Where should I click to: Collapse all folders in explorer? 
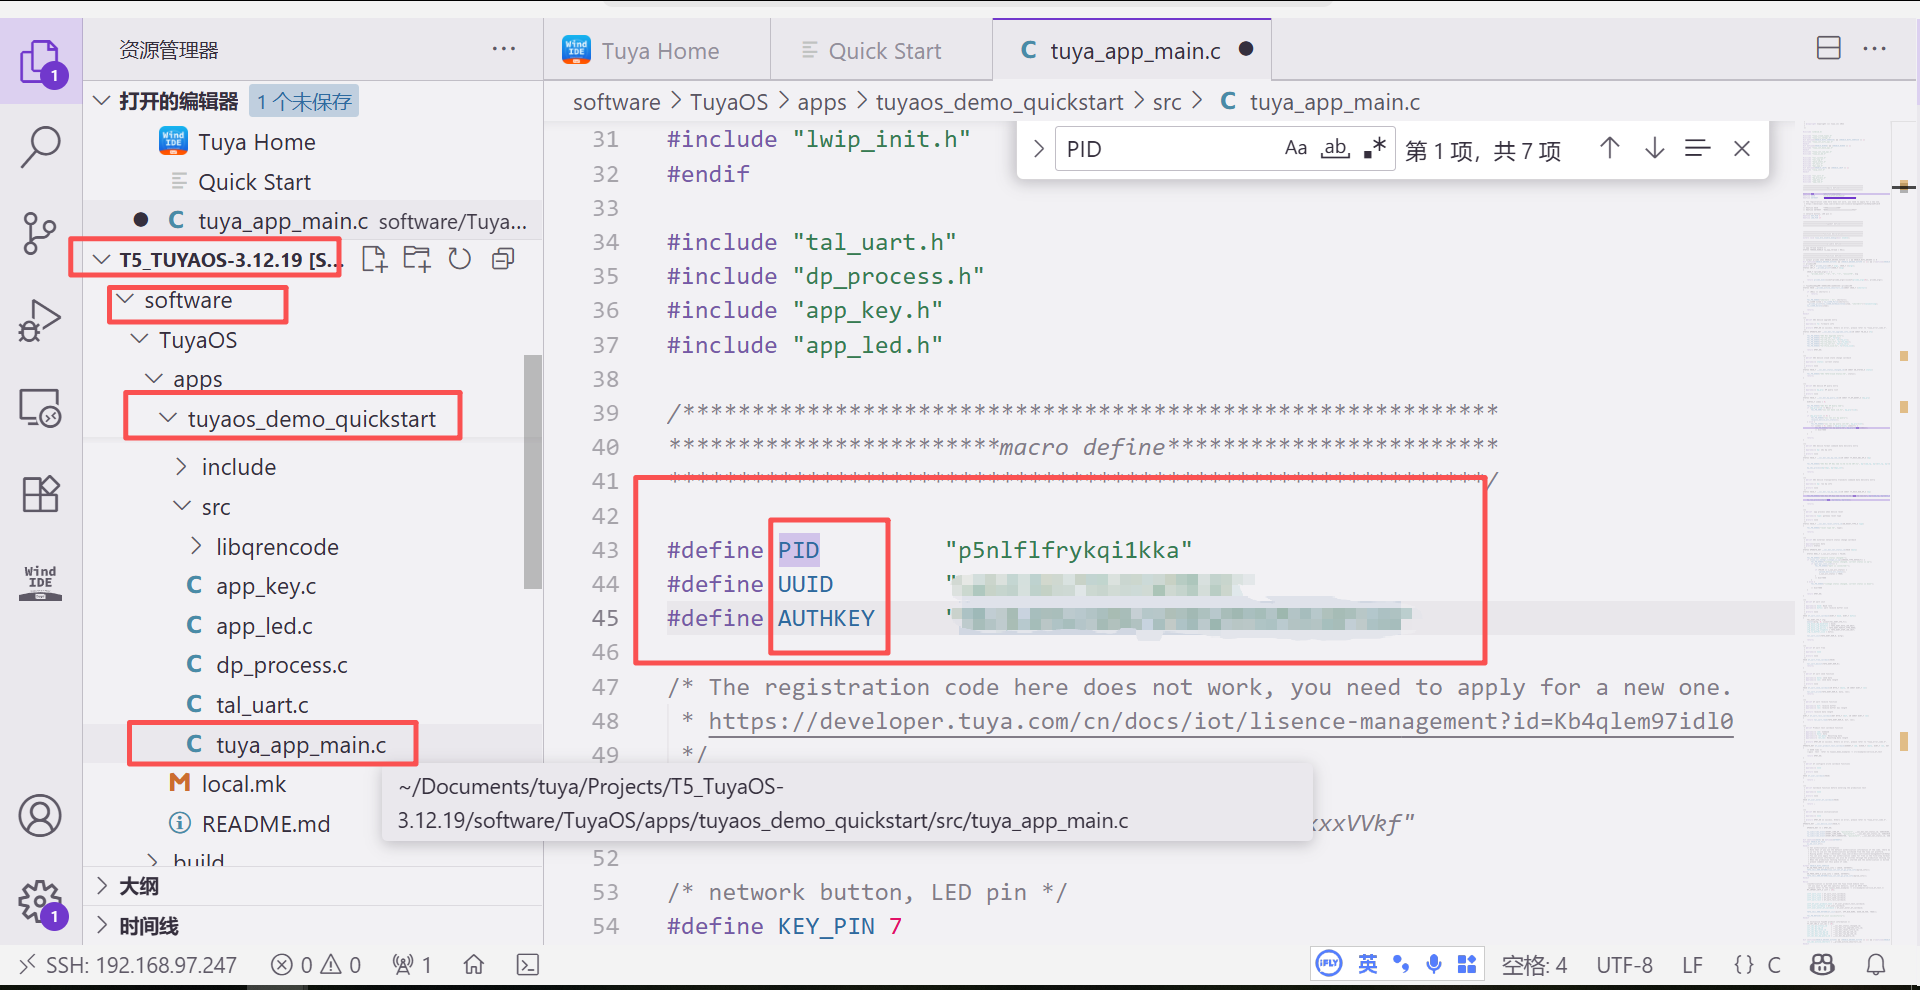click(503, 259)
